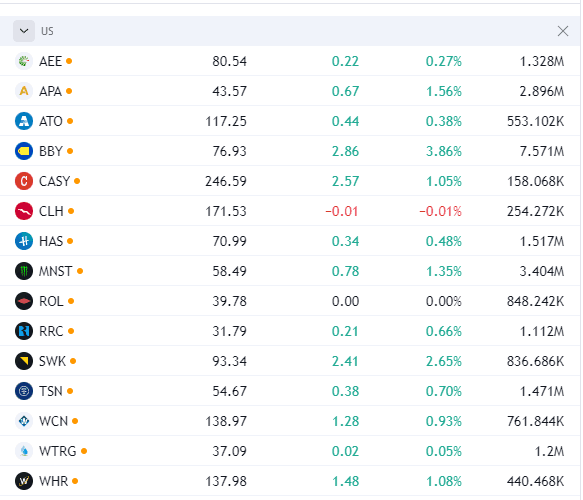Click the CASY red logo icon
583x500 pixels.
point(24,181)
